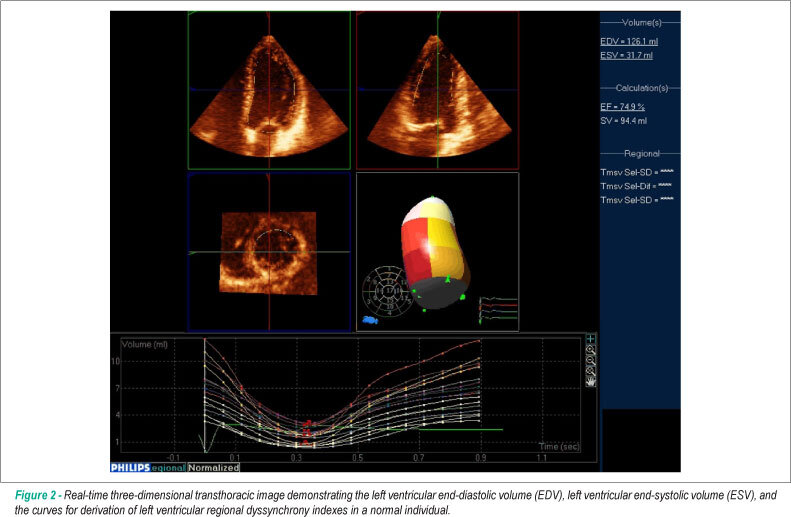Switch to the Normalized tab
The height and width of the screenshot is (517, 791).
213,468
